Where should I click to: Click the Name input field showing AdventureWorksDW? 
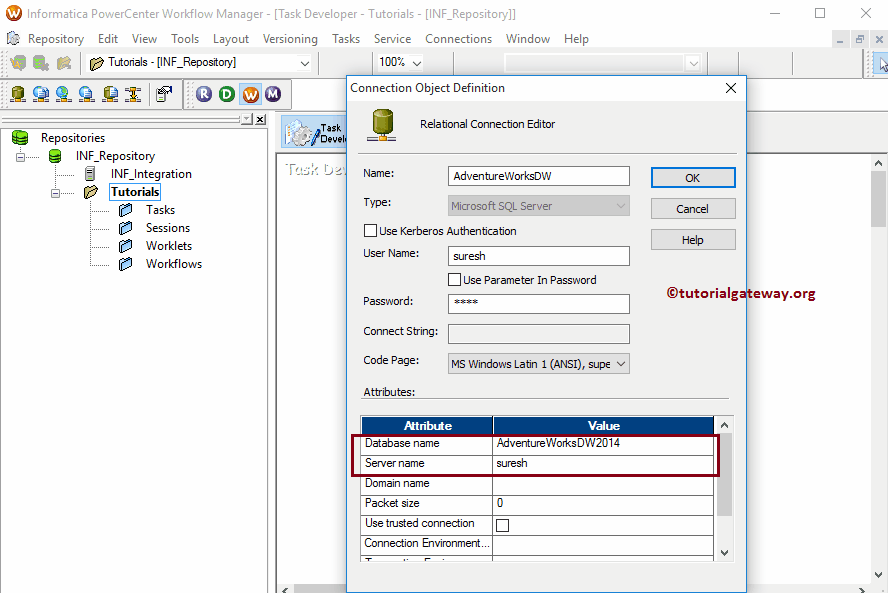click(538, 175)
